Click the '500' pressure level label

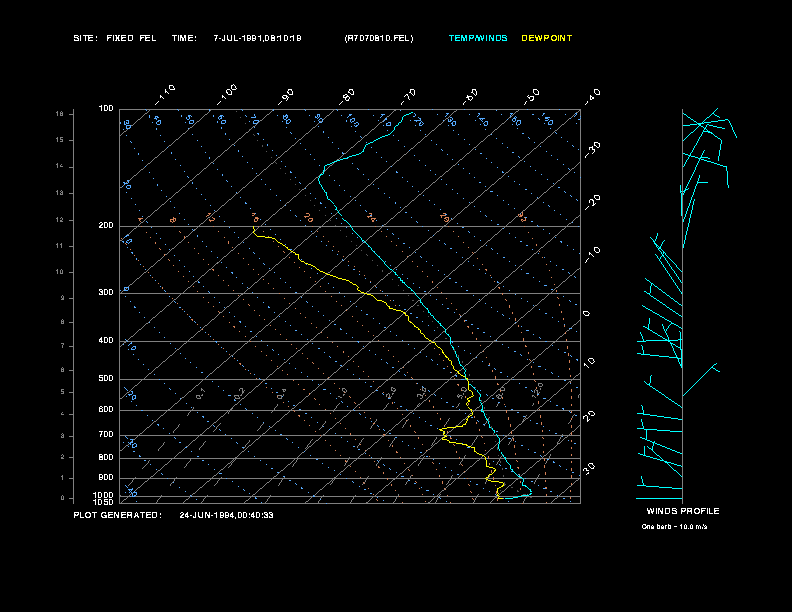[x=106, y=378]
